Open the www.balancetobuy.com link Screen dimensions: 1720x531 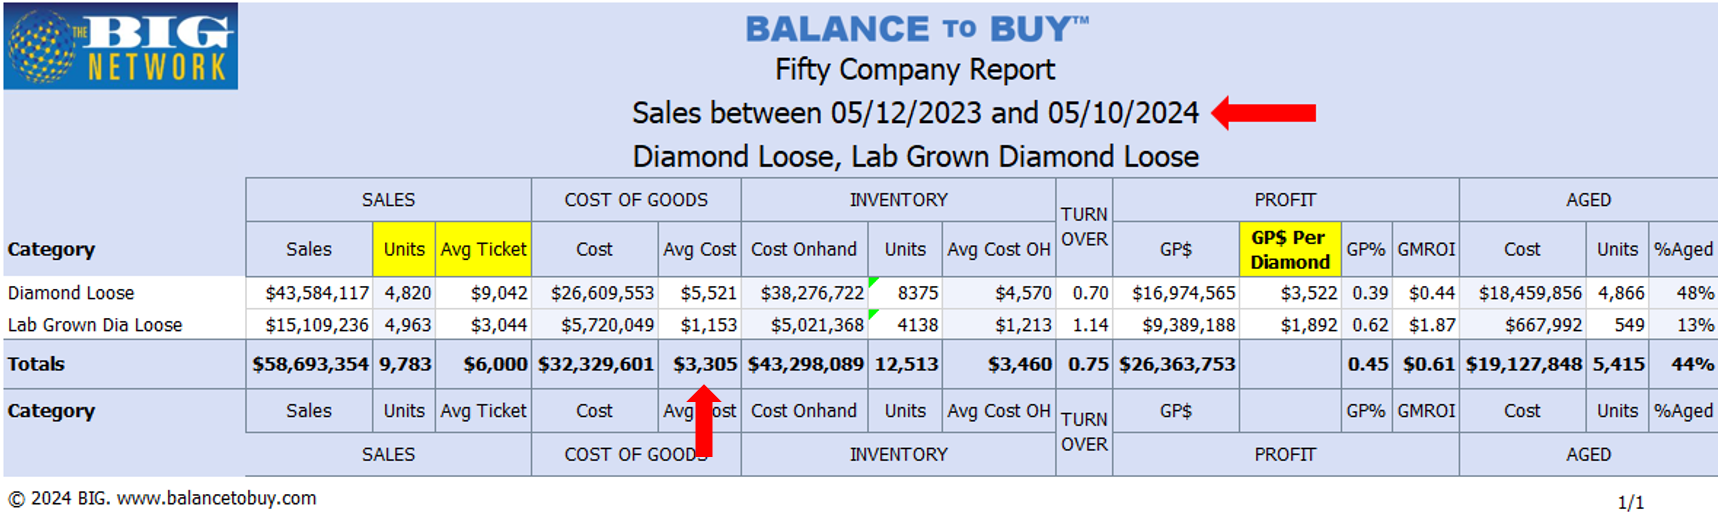tap(216, 498)
